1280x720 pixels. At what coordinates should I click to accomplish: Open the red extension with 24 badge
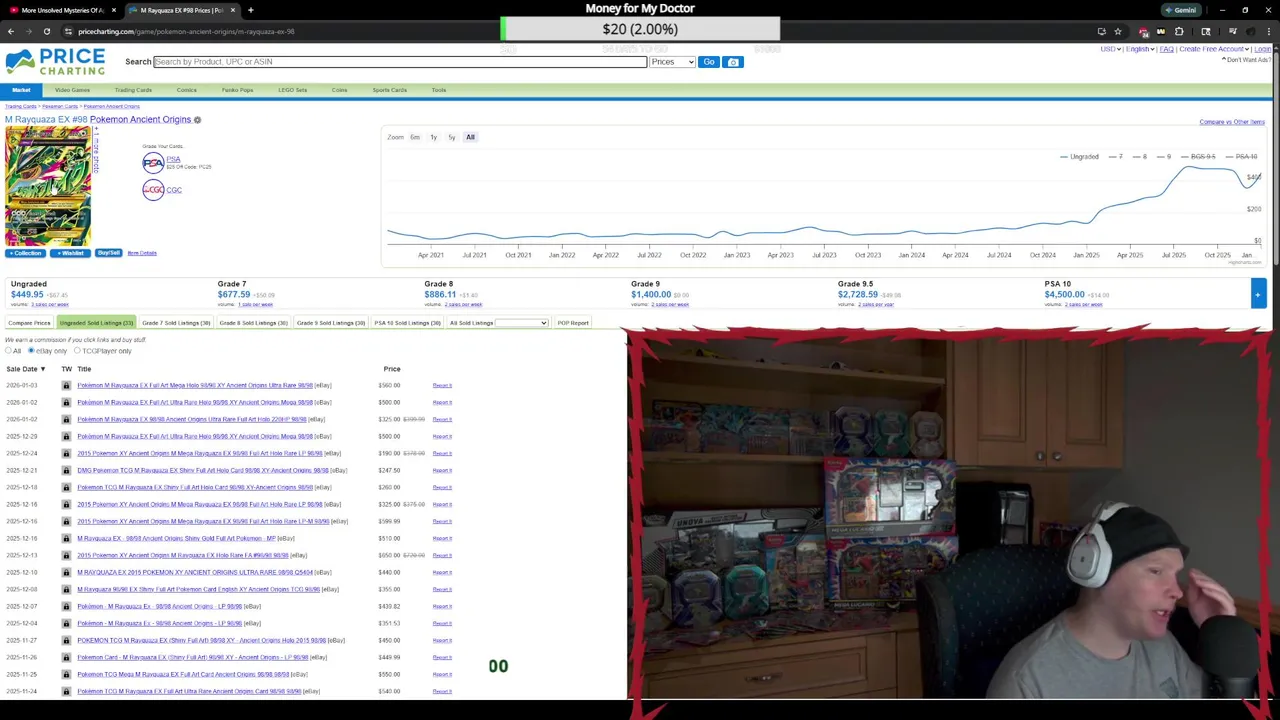point(1144,31)
